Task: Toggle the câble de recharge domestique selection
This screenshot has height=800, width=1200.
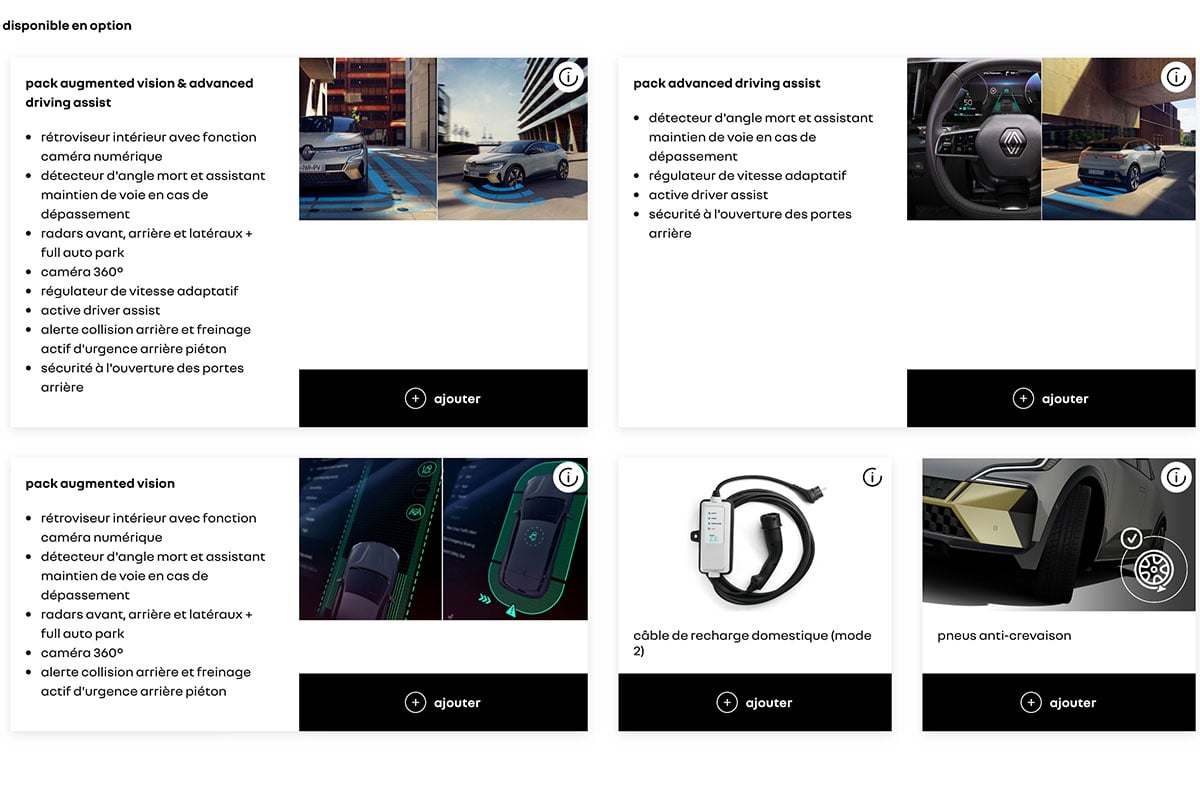Action: (x=755, y=702)
